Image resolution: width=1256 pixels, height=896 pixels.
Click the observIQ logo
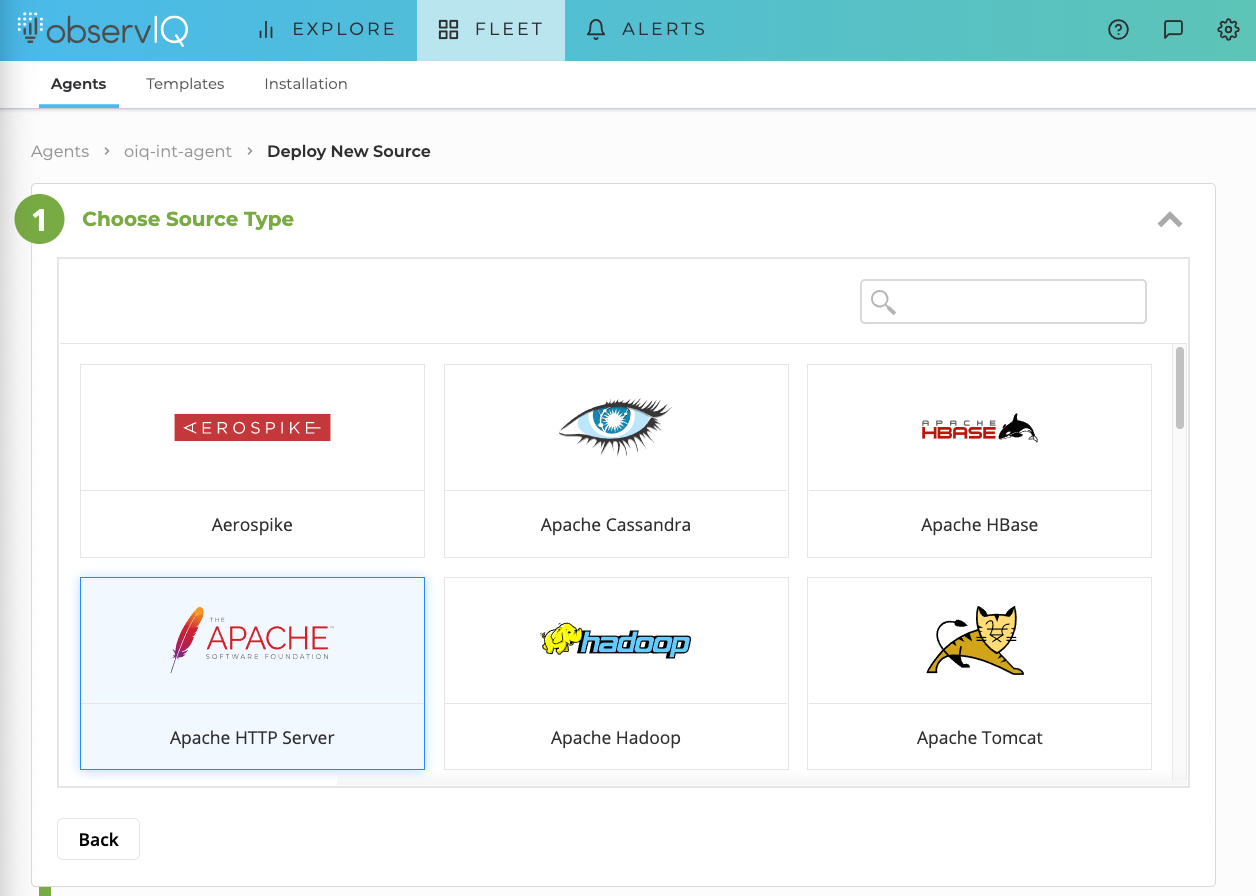click(x=103, y=30)
